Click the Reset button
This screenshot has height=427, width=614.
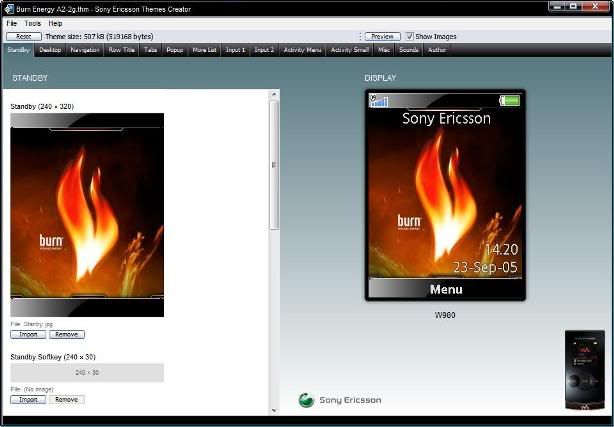coord(24,36)
